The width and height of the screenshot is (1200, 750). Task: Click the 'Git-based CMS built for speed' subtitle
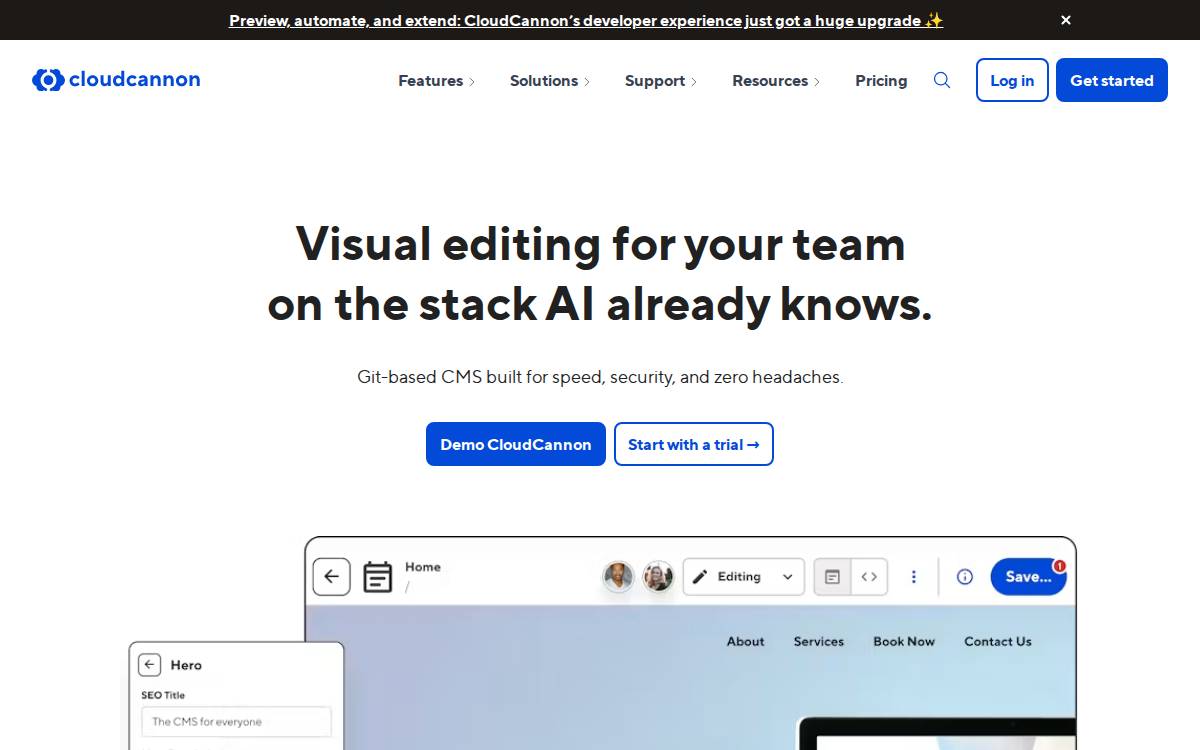(x=600, y=377)
